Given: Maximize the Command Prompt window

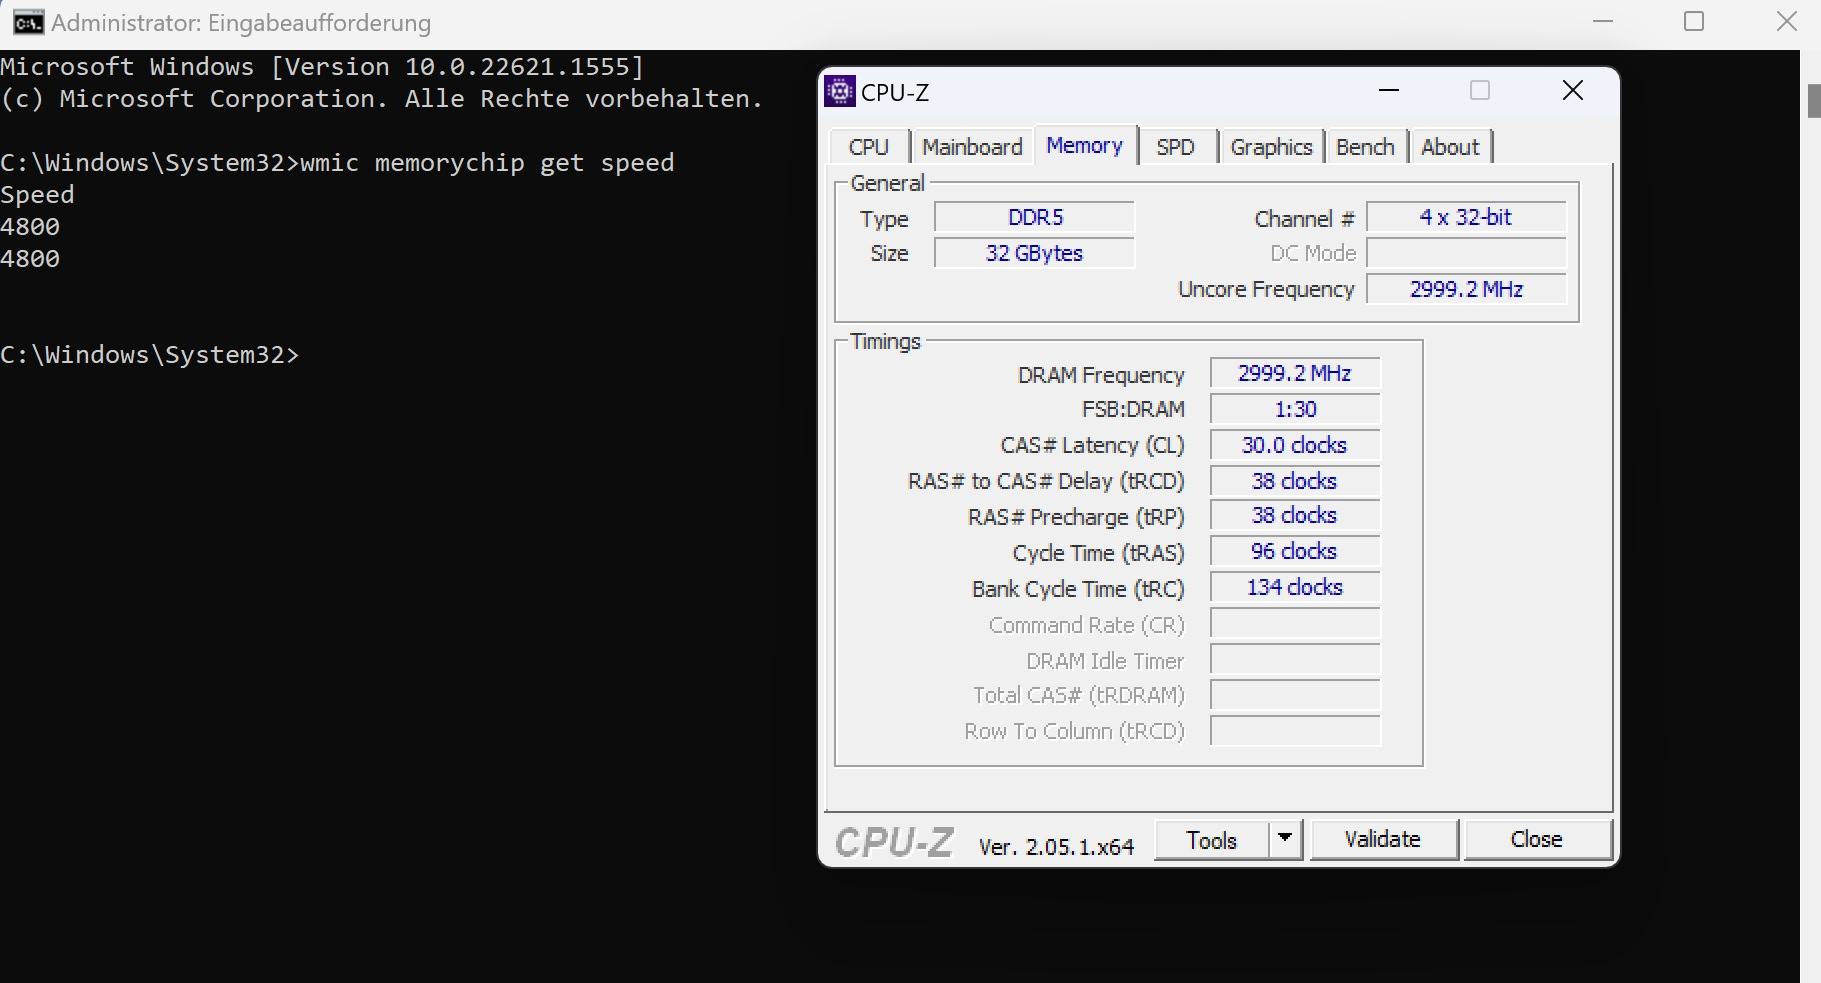Looking at the screenshot, I should 1694,22.
